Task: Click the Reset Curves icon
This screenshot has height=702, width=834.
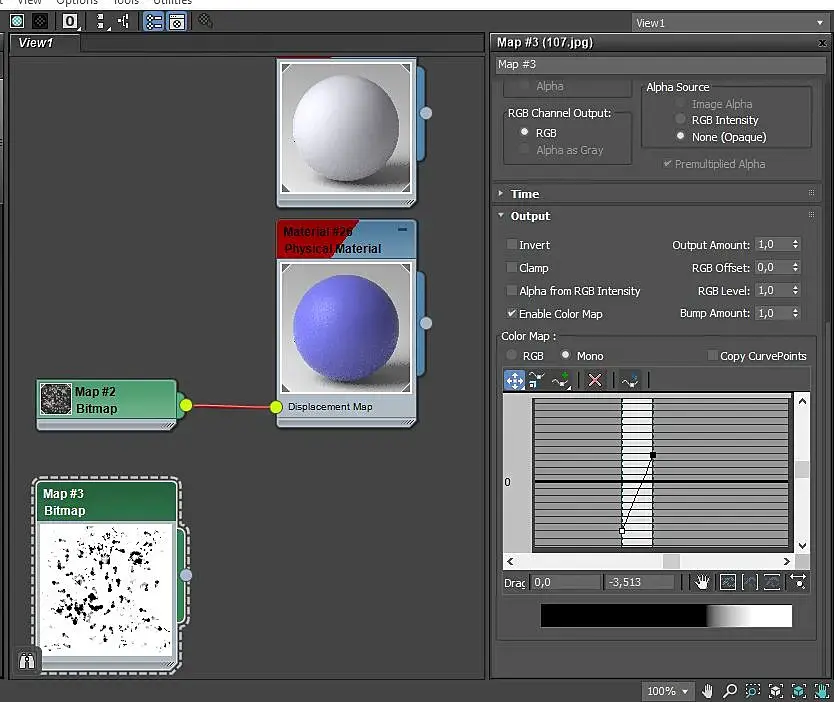Action: coord(630,380)
